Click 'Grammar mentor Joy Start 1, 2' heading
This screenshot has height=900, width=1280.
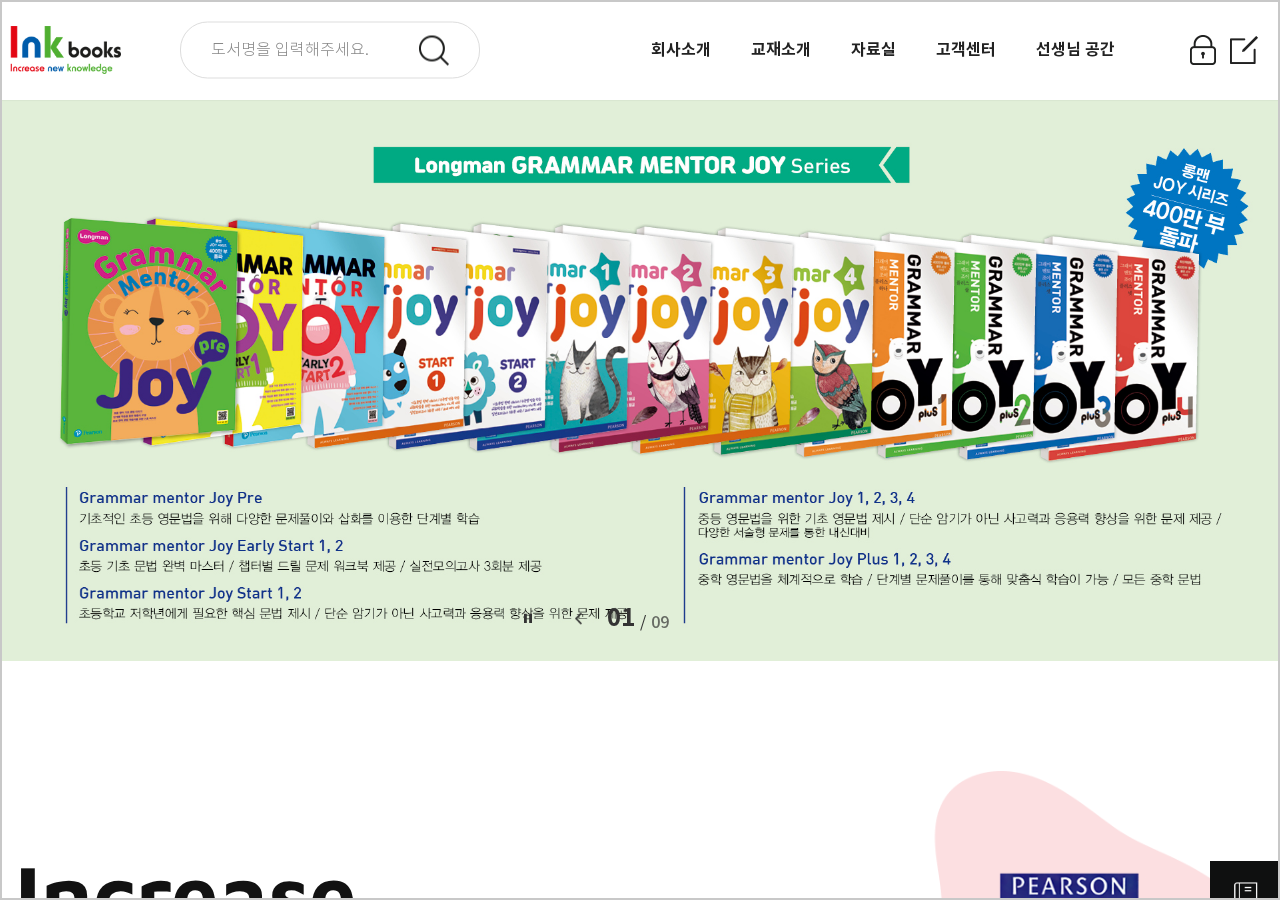point(190,594)
